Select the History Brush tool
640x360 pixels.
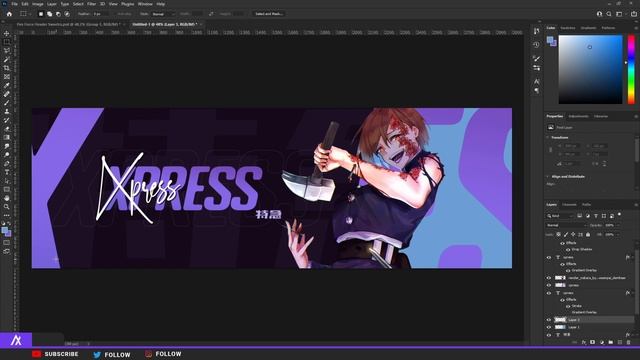7,120
